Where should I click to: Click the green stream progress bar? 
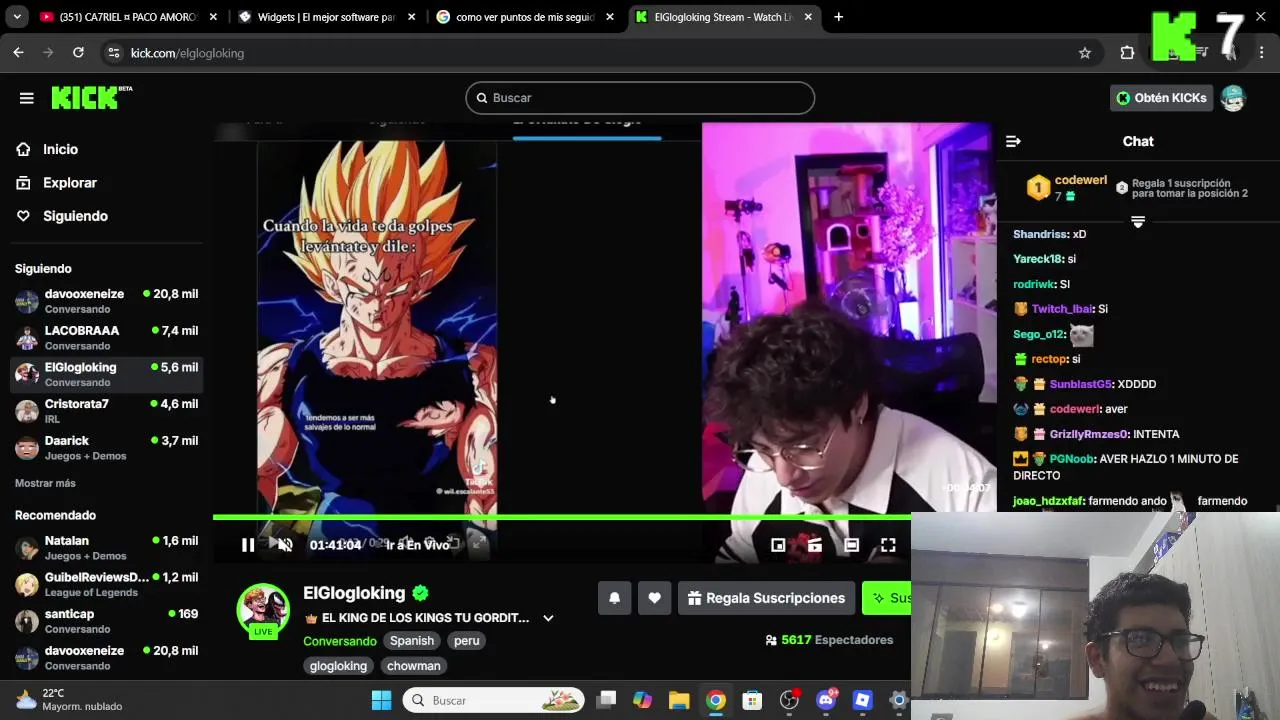click(x=561, y=517)
